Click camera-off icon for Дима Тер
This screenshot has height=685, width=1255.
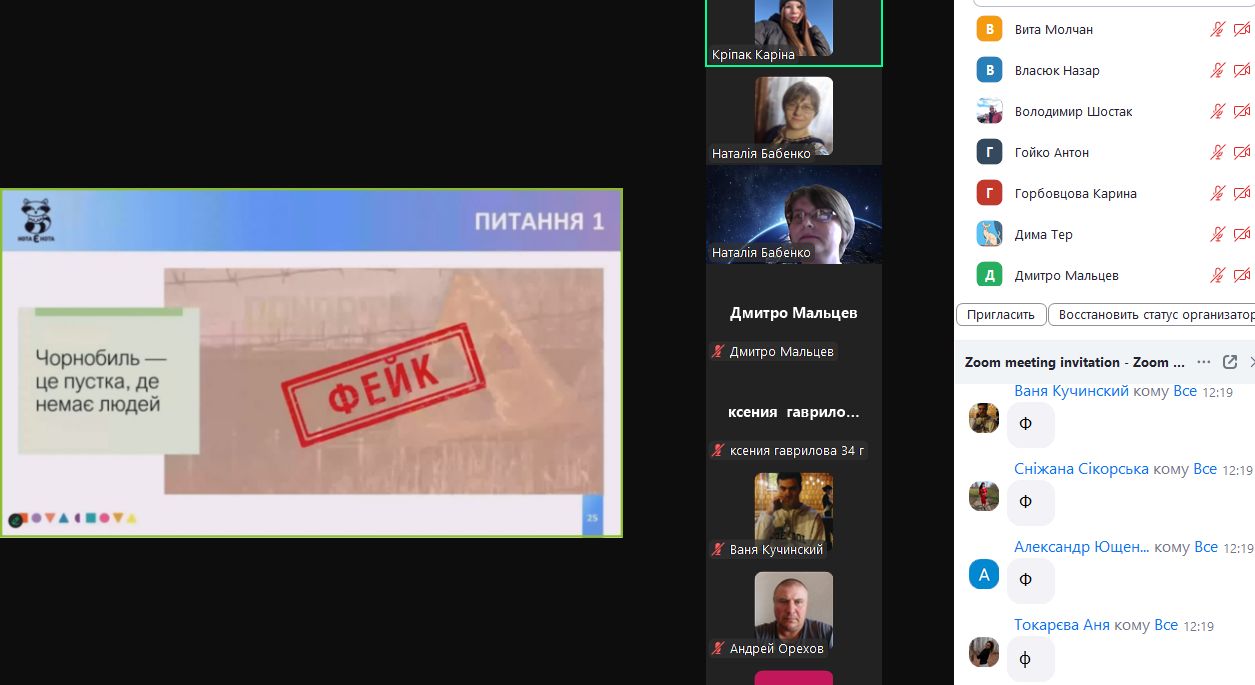coord(1241,234)
